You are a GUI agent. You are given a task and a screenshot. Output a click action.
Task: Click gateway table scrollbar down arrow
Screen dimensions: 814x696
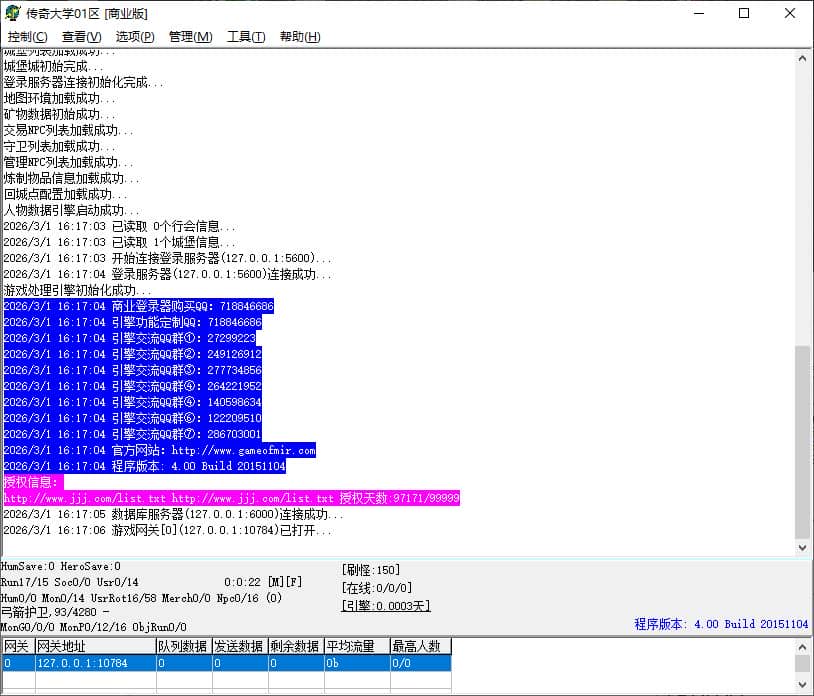(802, 685)
